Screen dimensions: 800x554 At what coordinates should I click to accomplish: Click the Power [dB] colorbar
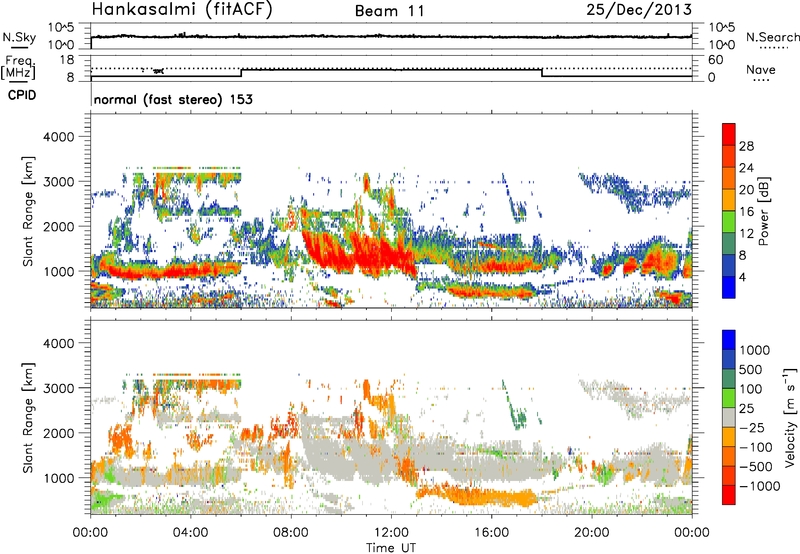[x=729, y=210]
